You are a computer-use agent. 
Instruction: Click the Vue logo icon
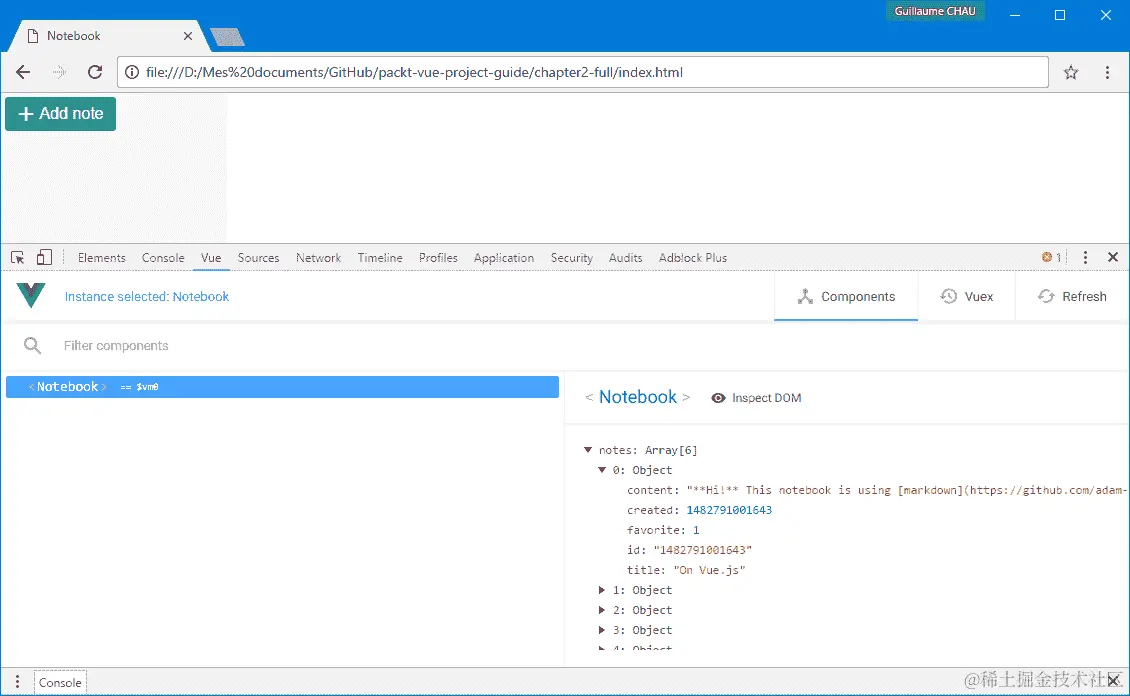[x=31, y=295]
